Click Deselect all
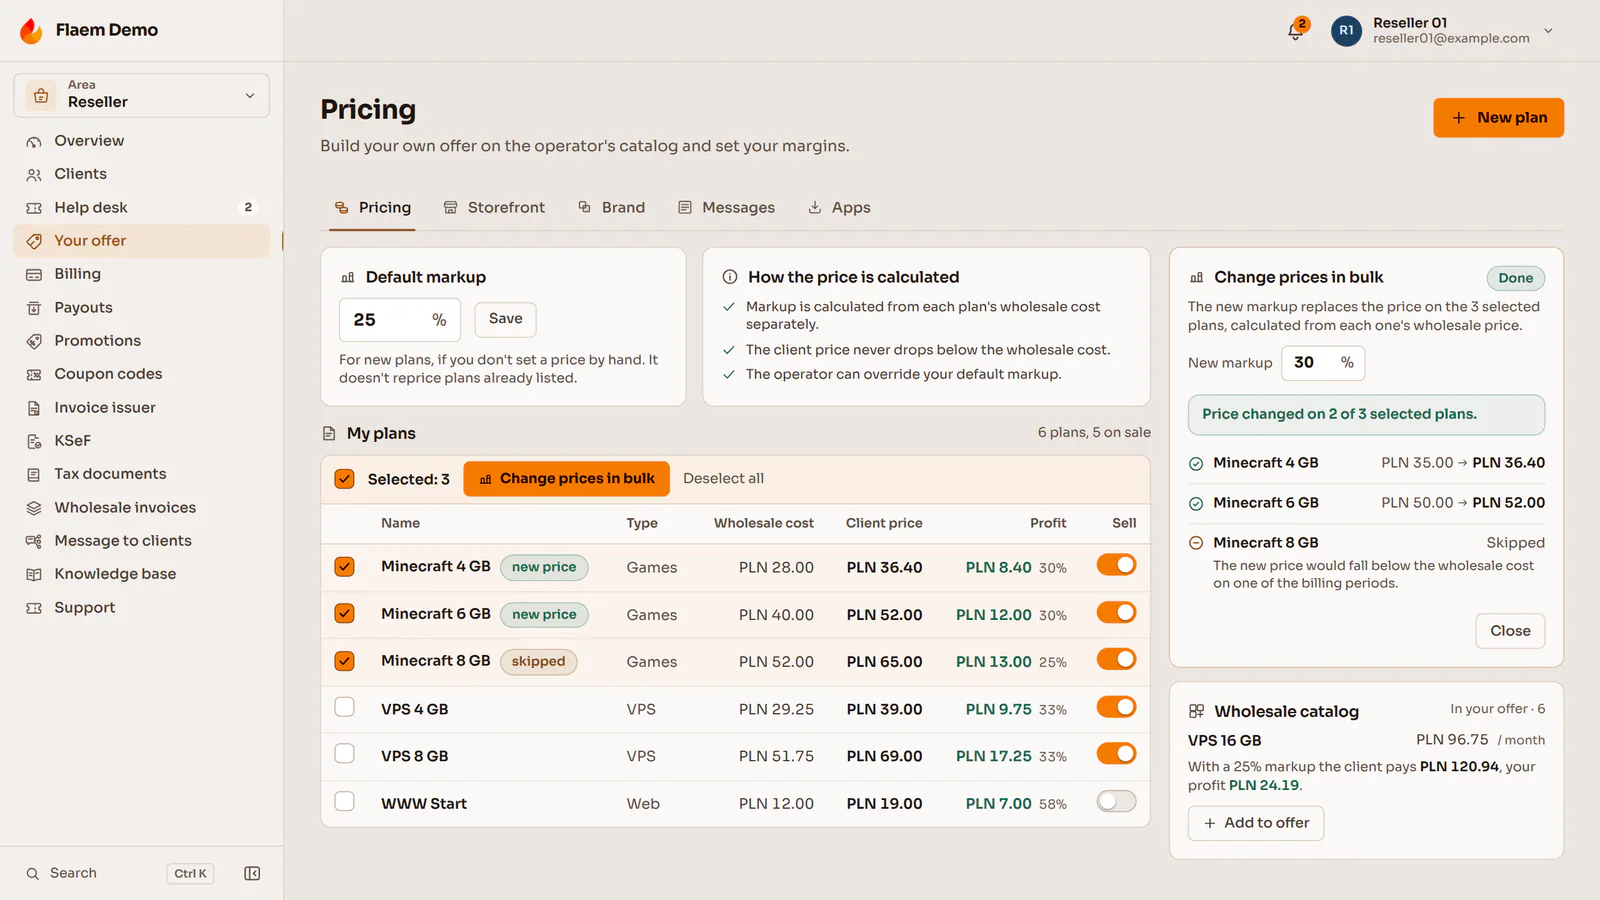This screenshot has height=900, width=1600. point(723,479)
